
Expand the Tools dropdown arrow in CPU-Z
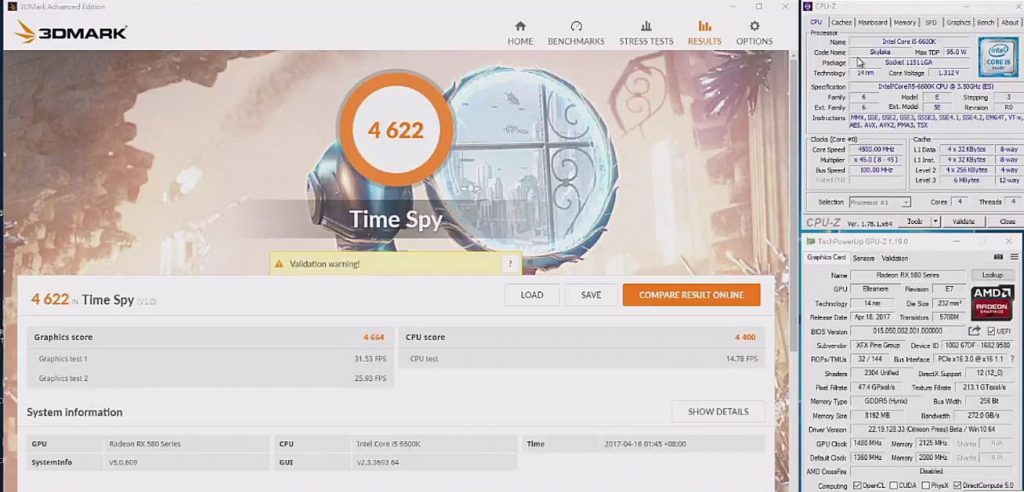[x=936, y=221]
